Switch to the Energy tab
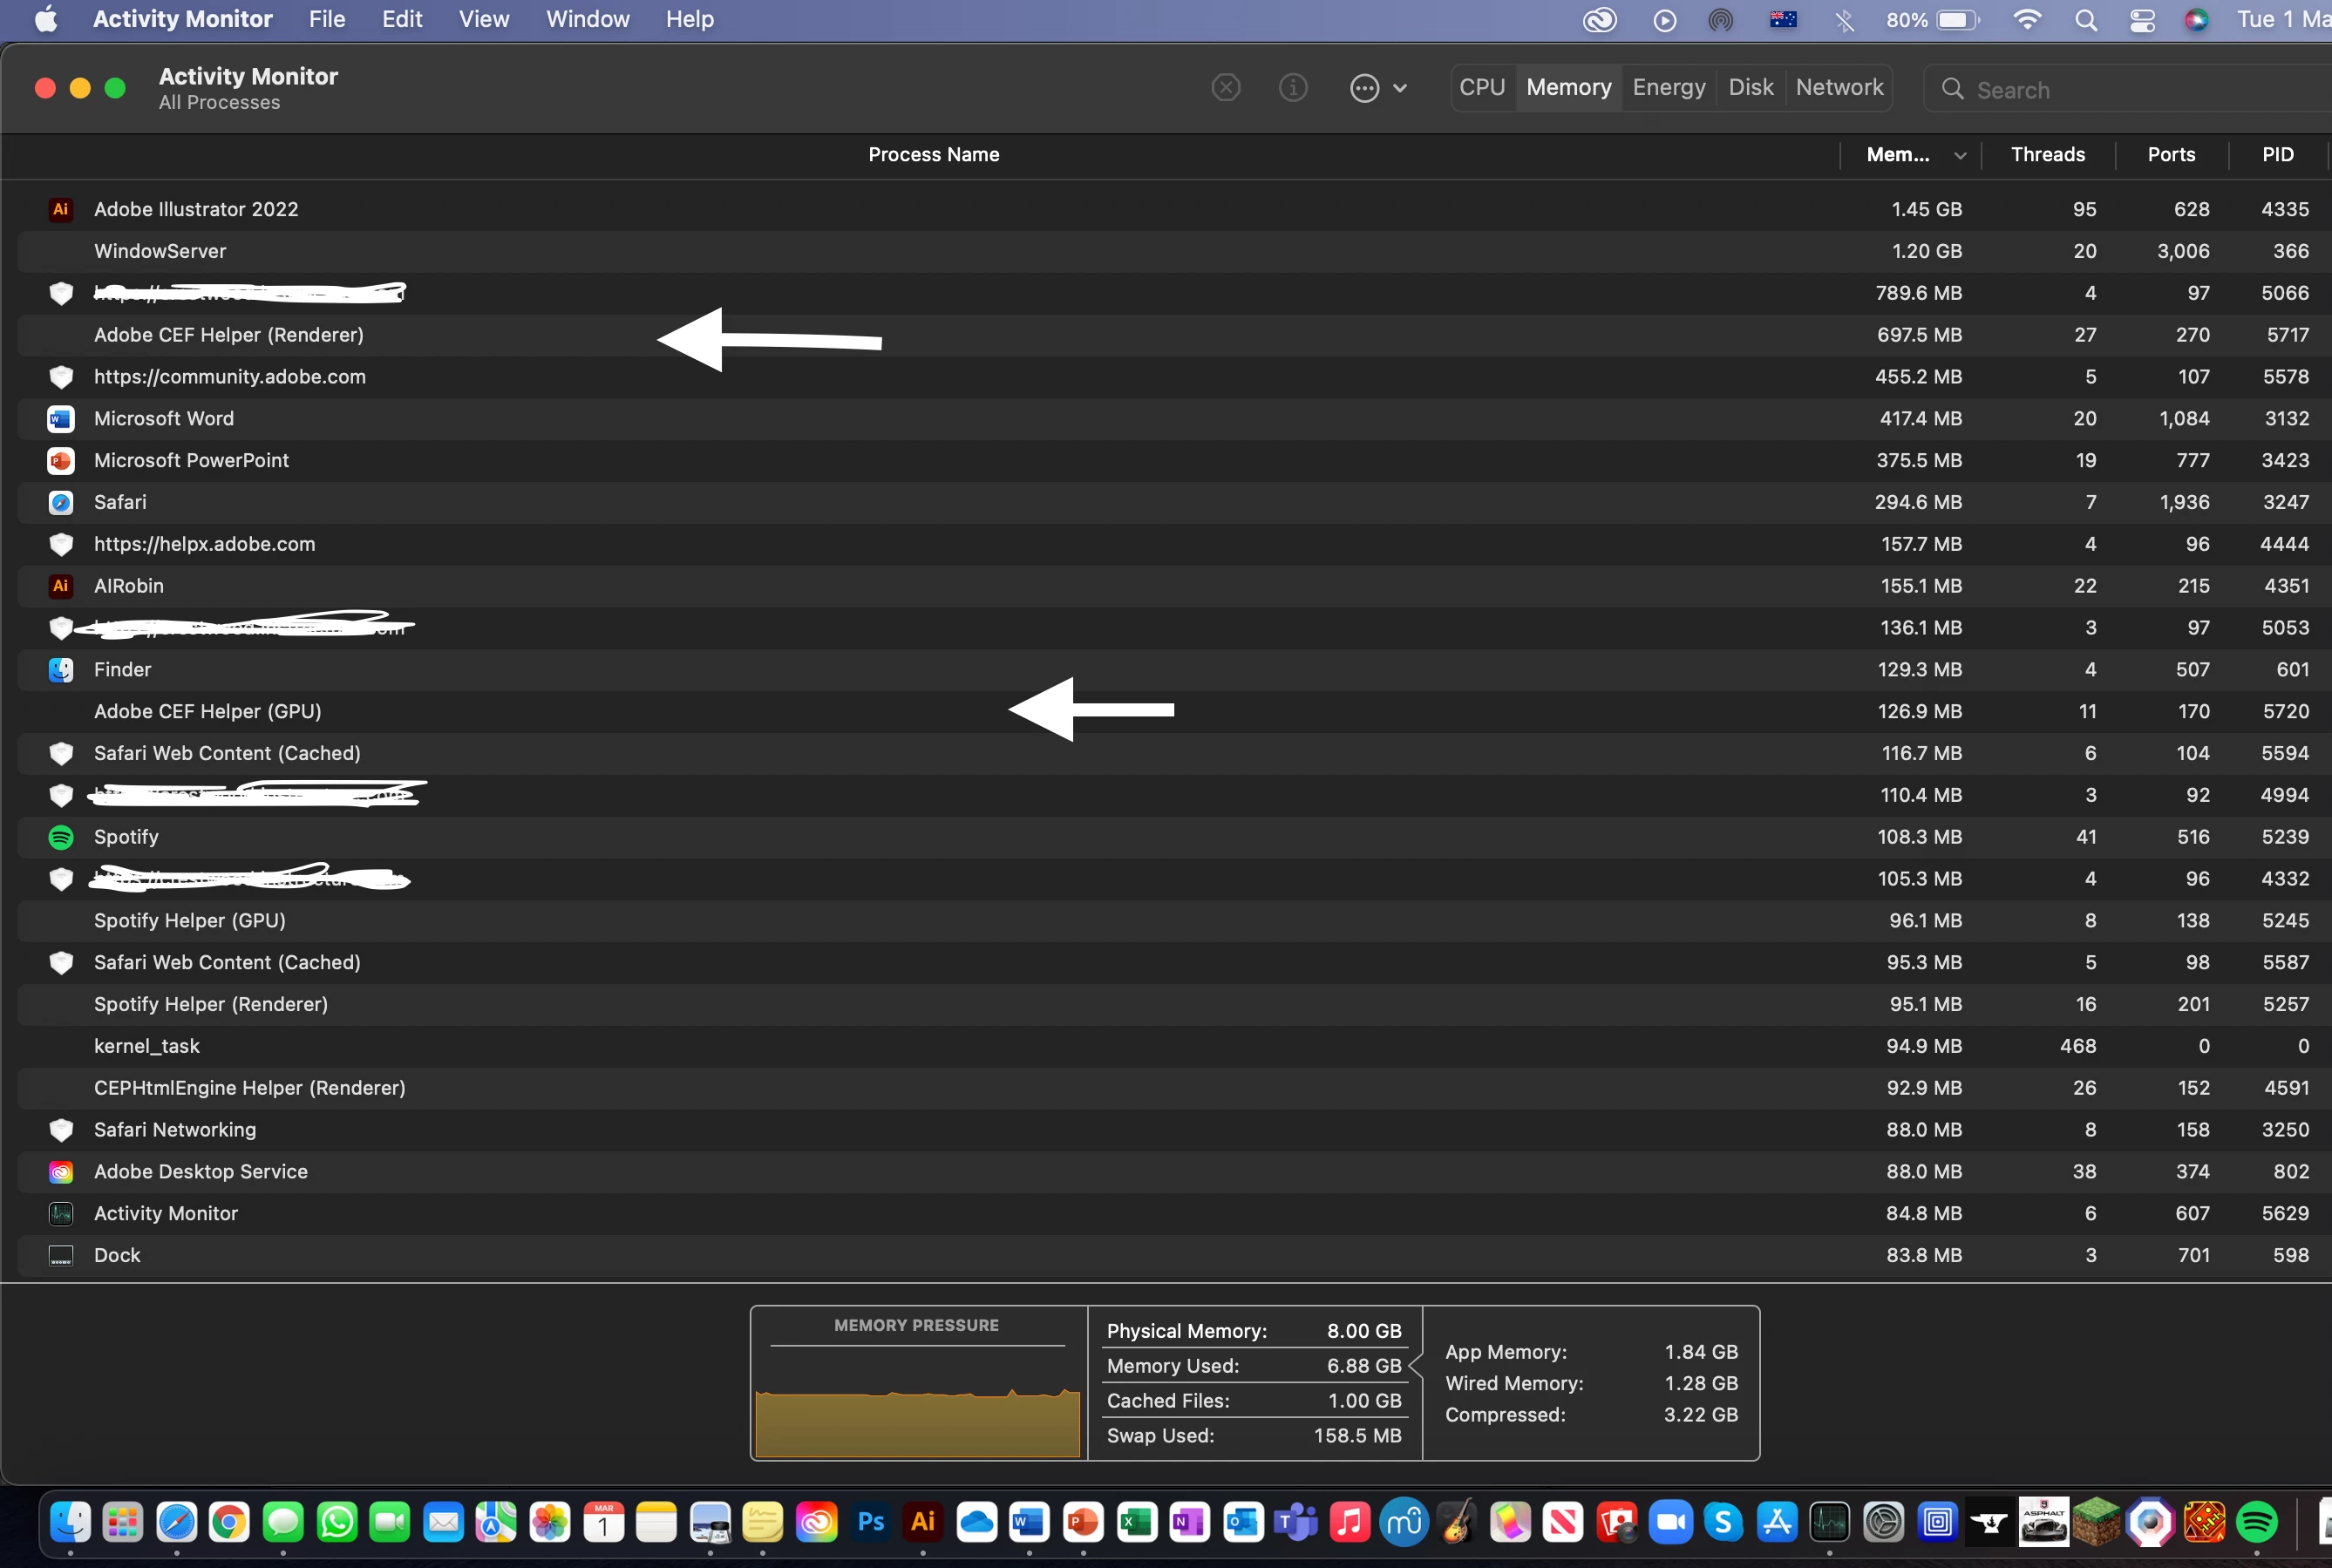The image size is (2332, 1568). pyautogui.click(x=1668, y=88)
